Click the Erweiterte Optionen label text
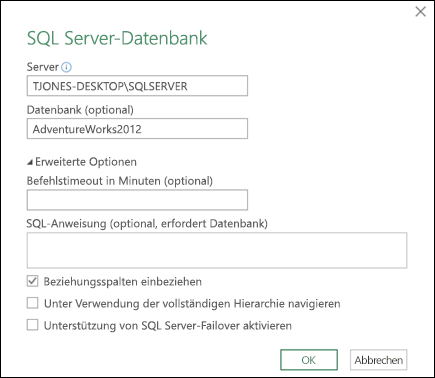The width and height of the screenshot is (435, 378). [x=86, y=162]
